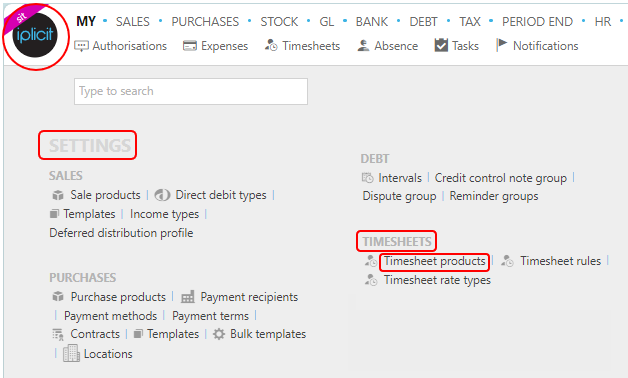Open Sale products settings
This screenshot has width=628, height=378.
point(105,195)
